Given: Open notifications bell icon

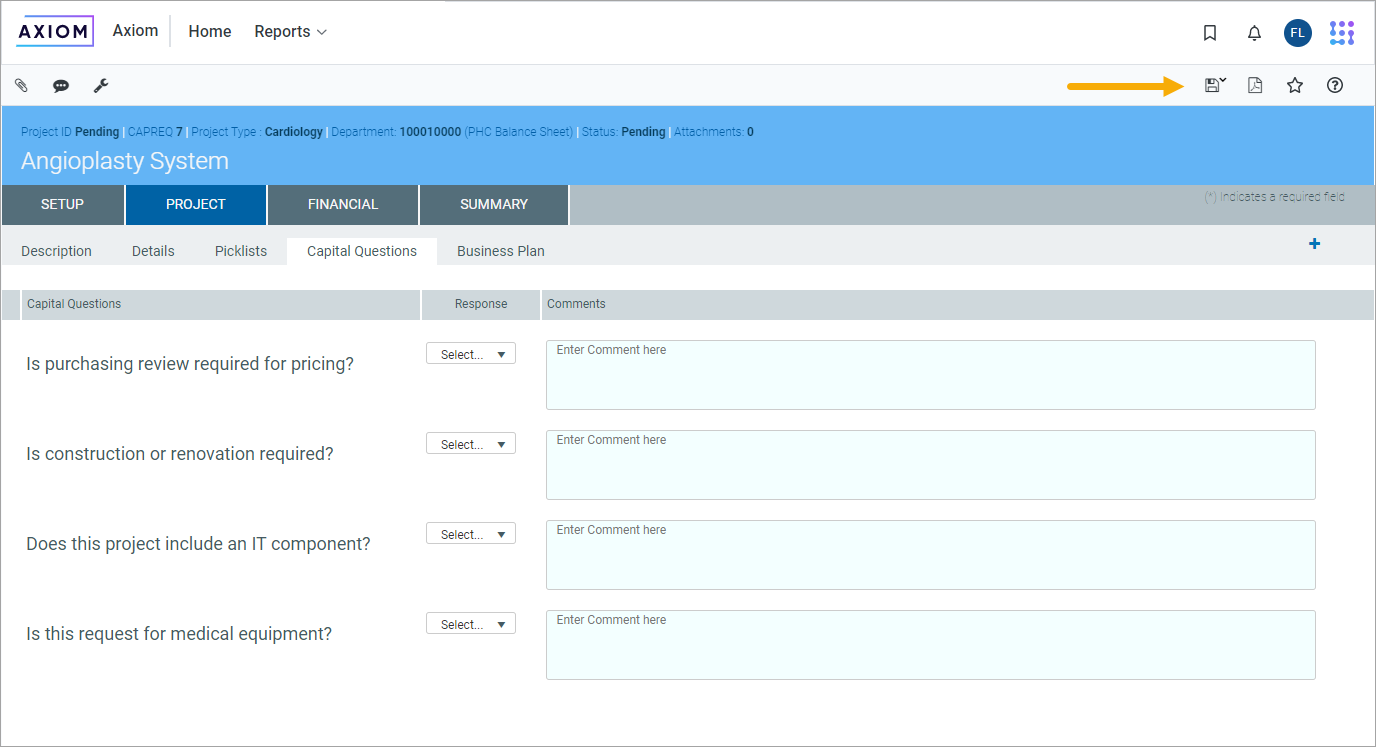Looking at the screenshot, I should 1254,33.
